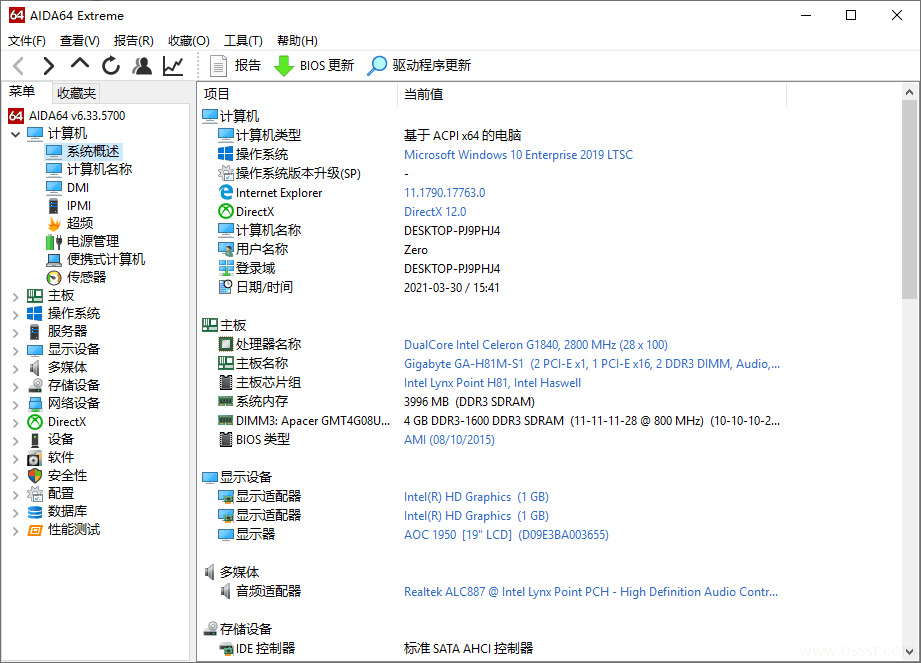Viewport: 921px width, 663px height.
Task: Click the 操作系统 Windows logo in details list
Action: [226, 154]
